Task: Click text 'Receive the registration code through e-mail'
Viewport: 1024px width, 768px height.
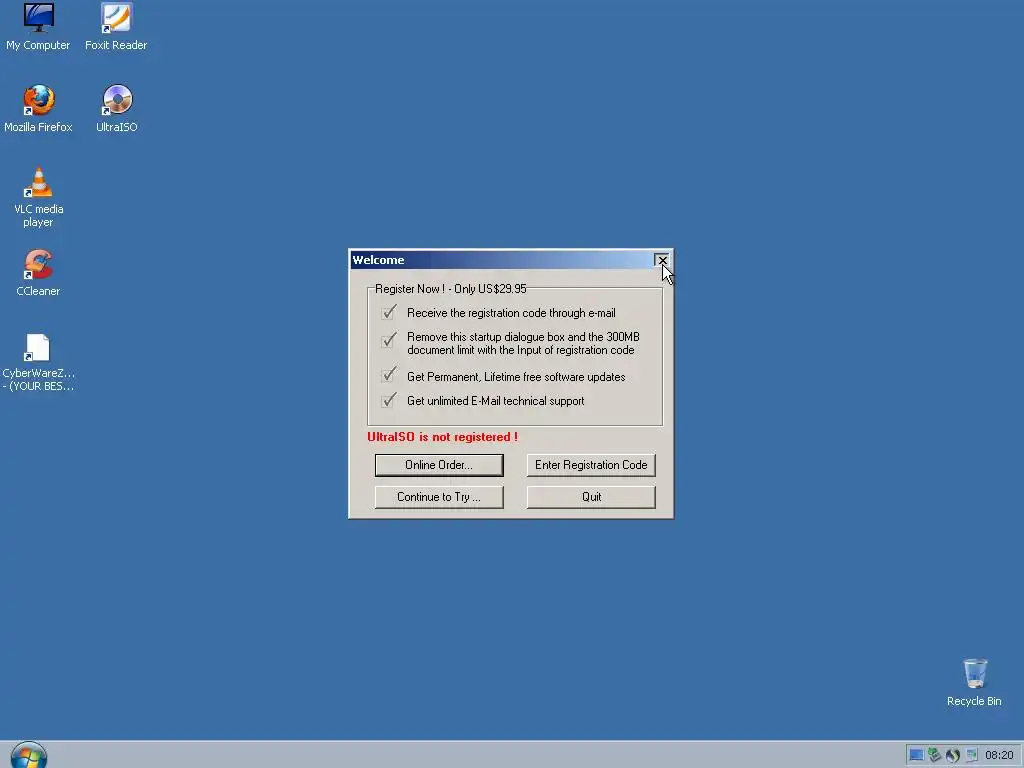Action: tap(511, 313)
